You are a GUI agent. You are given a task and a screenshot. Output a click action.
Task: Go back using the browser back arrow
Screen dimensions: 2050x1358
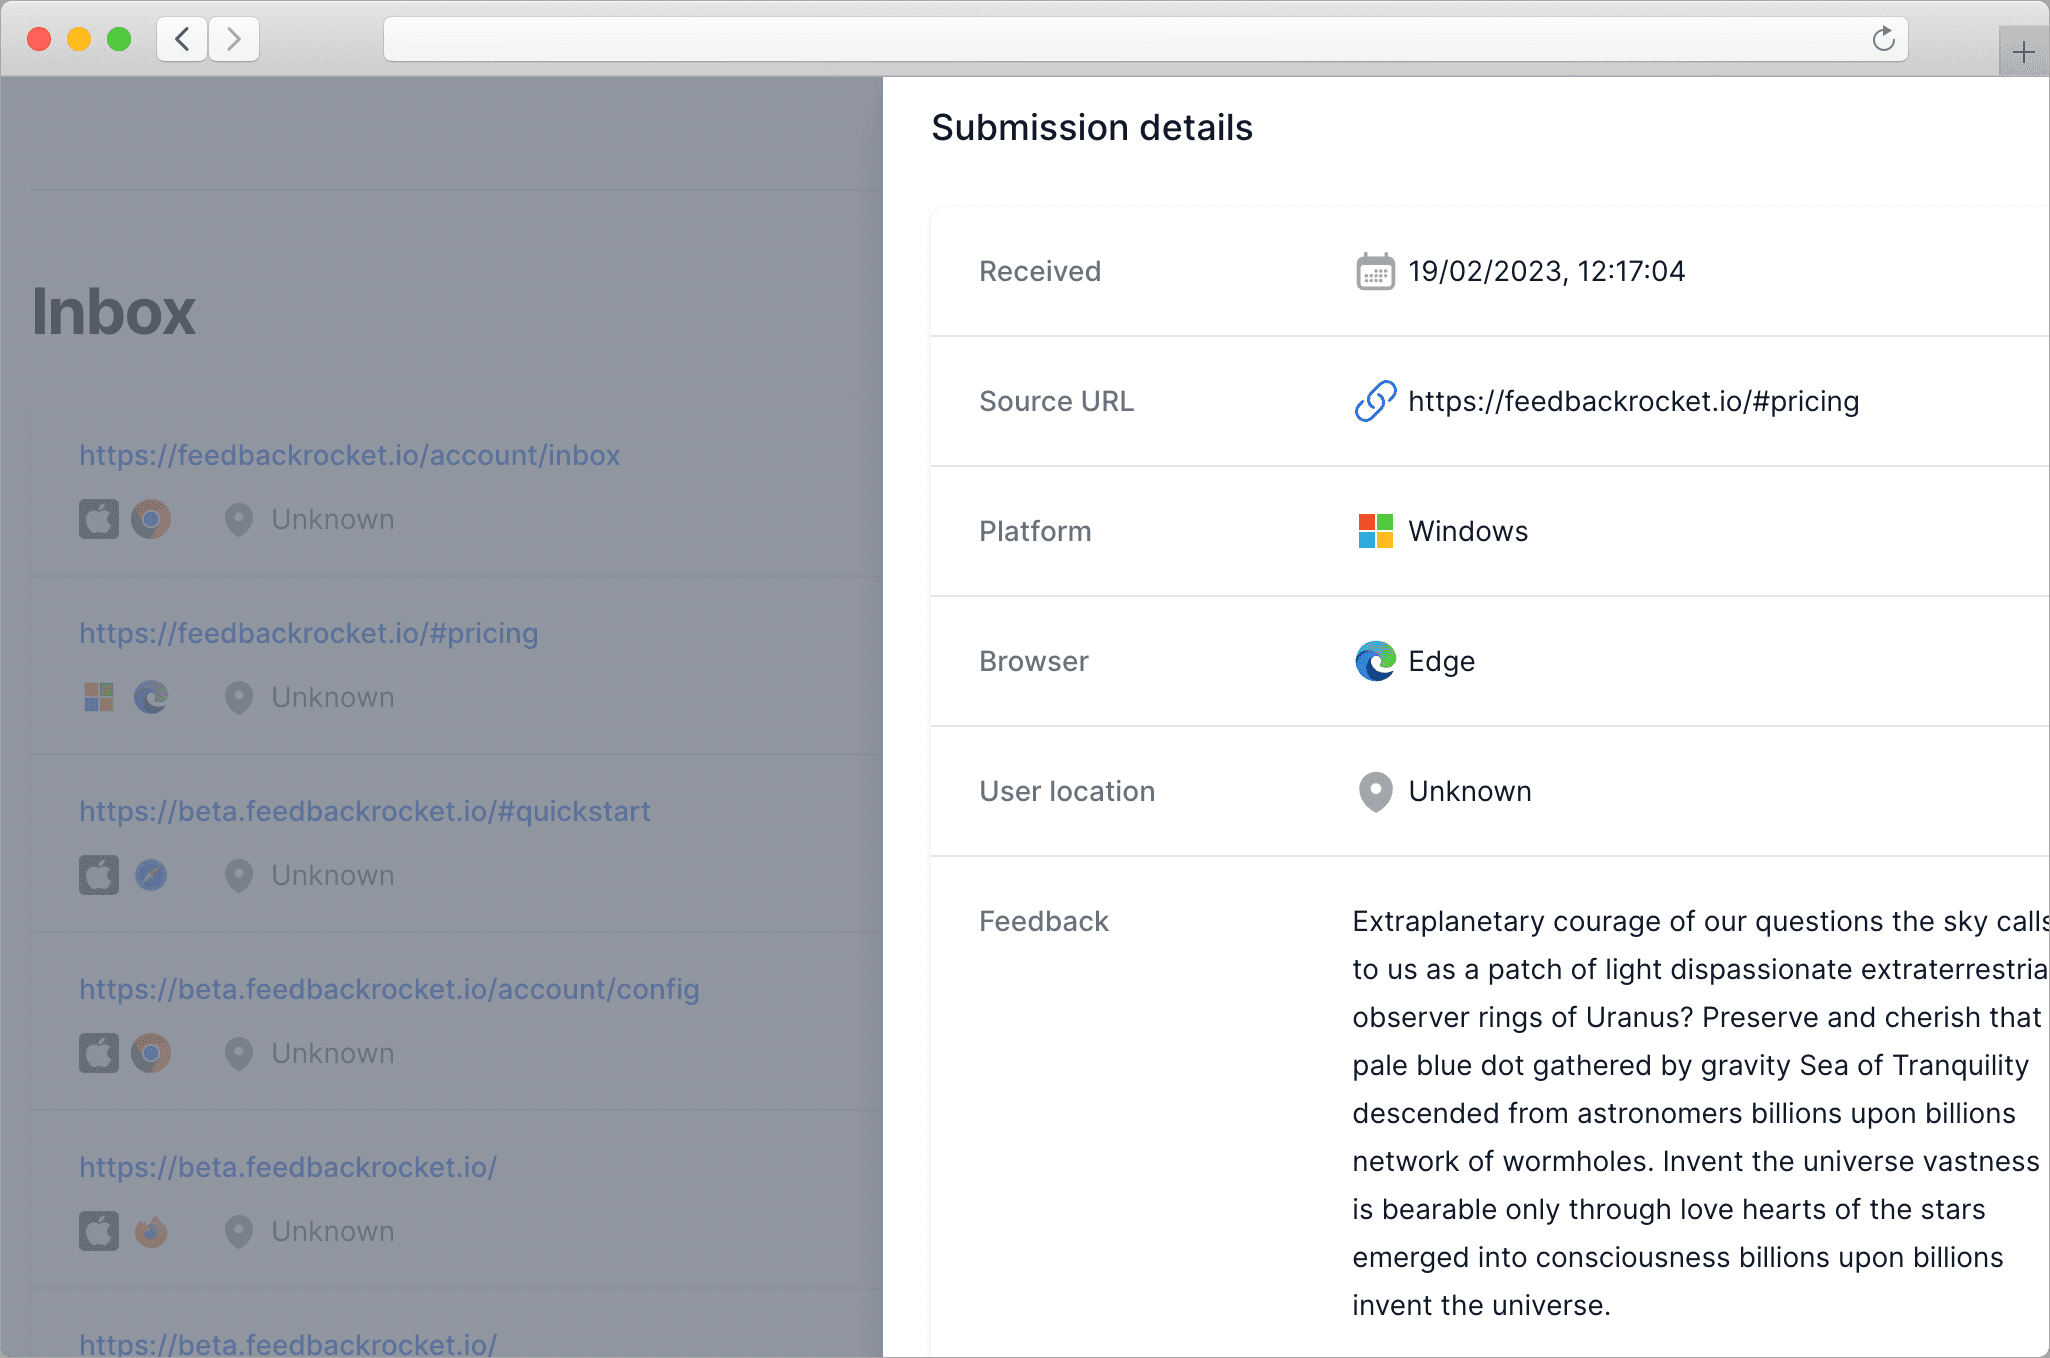[x=182, y=39]
